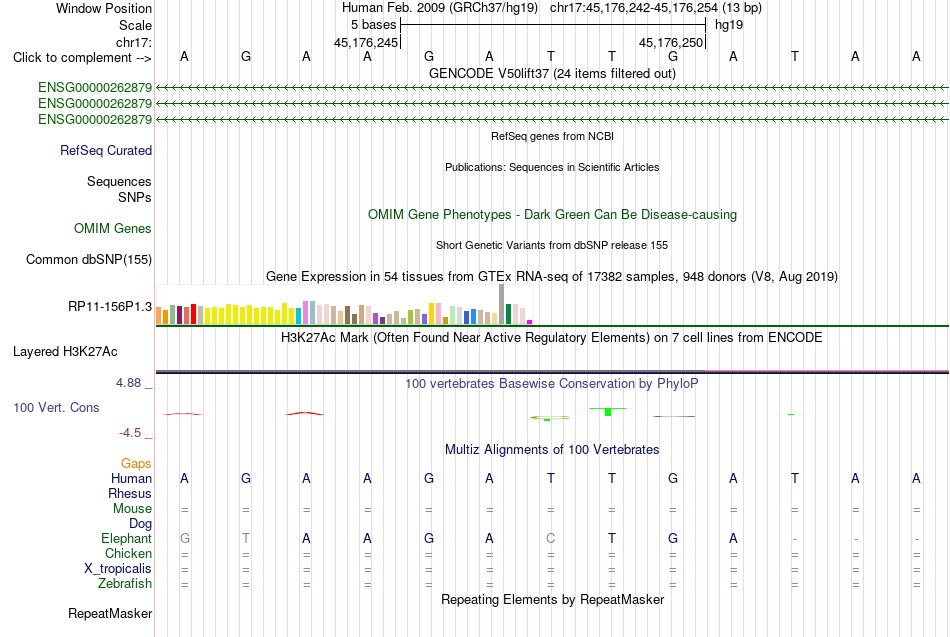Select the RP11-156P1.3 gene label
Viewport: 950px width, 637px height.
click(110, 307)
